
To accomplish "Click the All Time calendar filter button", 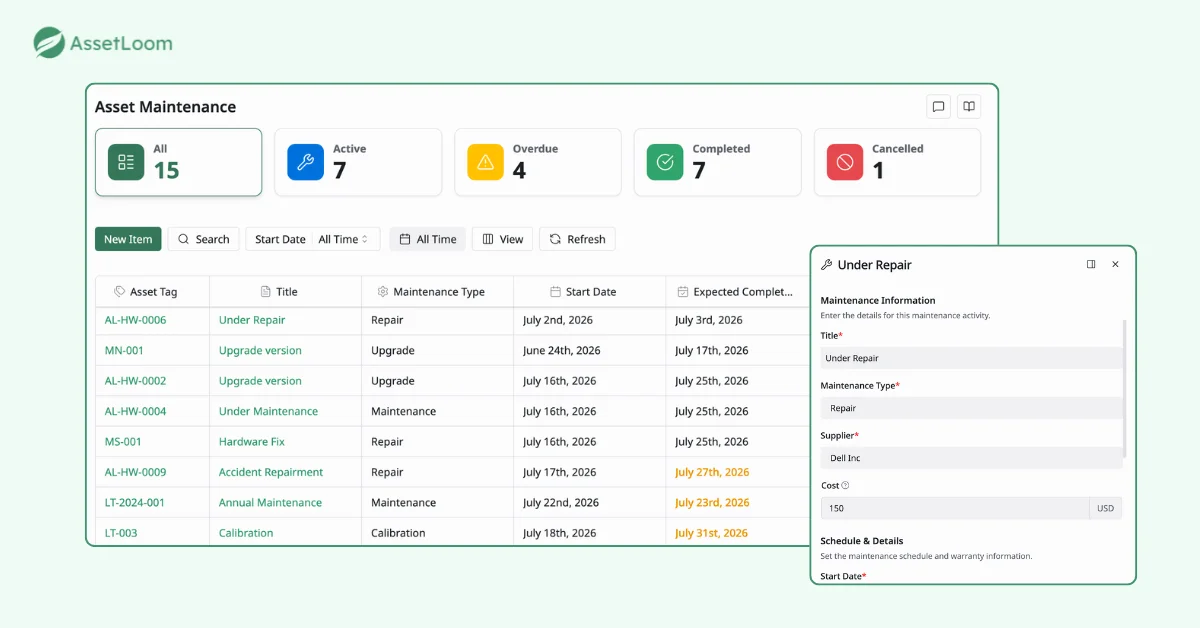I will point(428,239).
